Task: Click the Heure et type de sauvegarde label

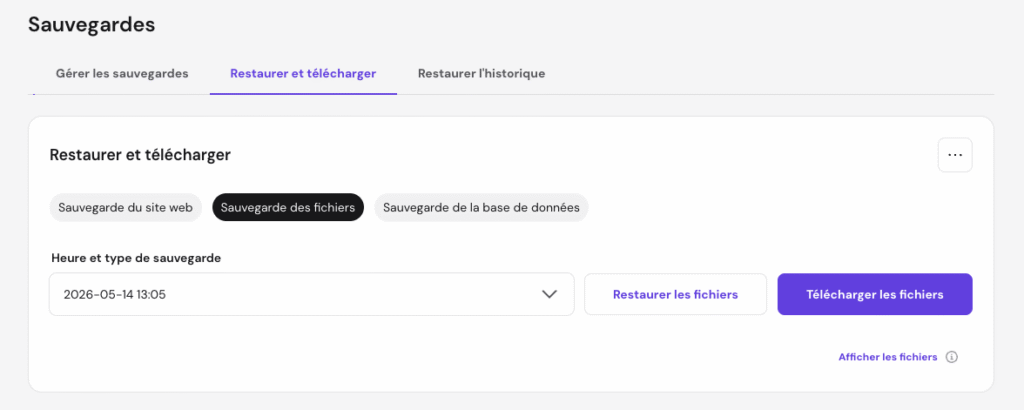Action: [x=136, y=258]
